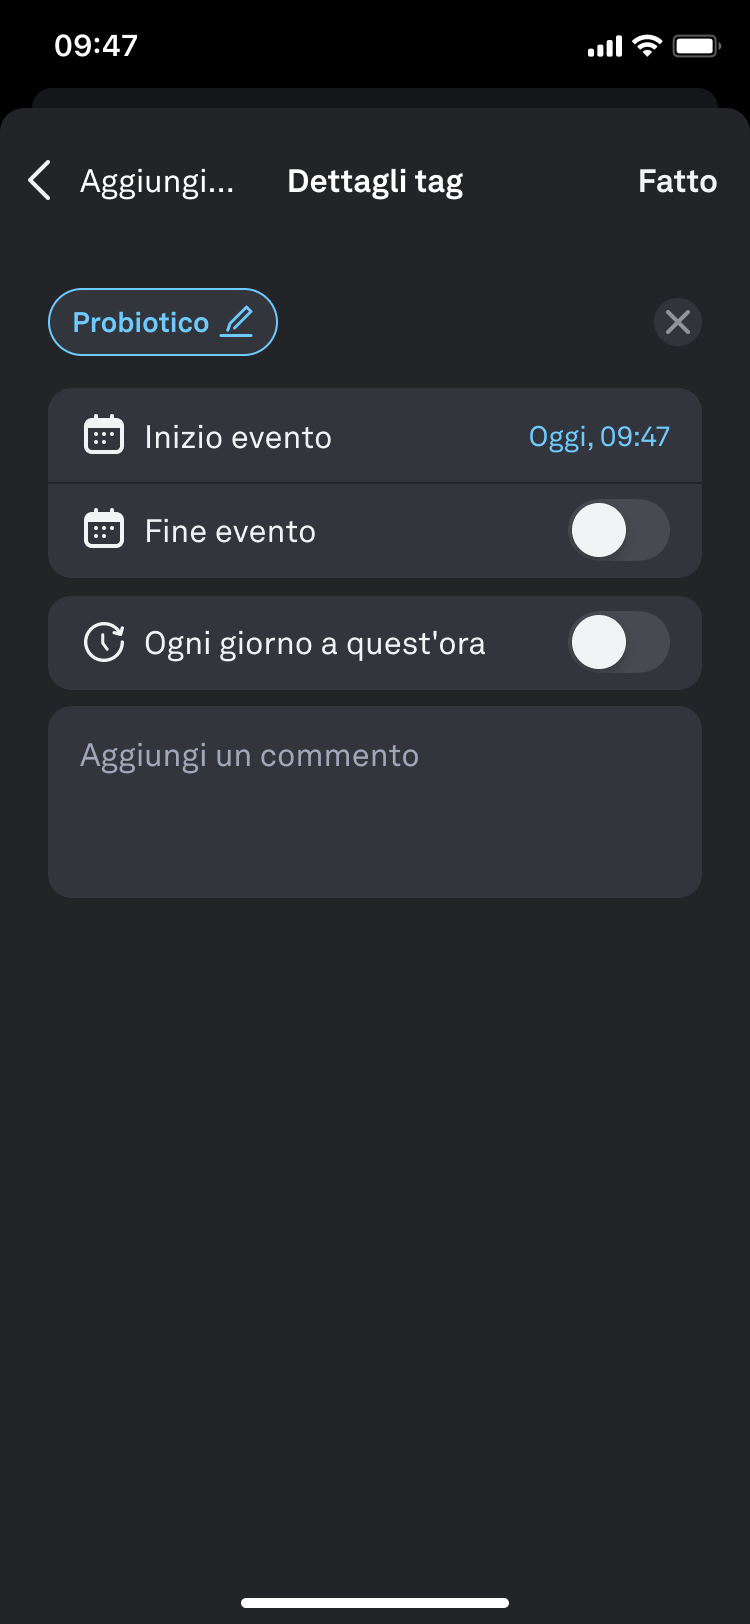Tap the clock repeat icon

[x=104, y=643]
